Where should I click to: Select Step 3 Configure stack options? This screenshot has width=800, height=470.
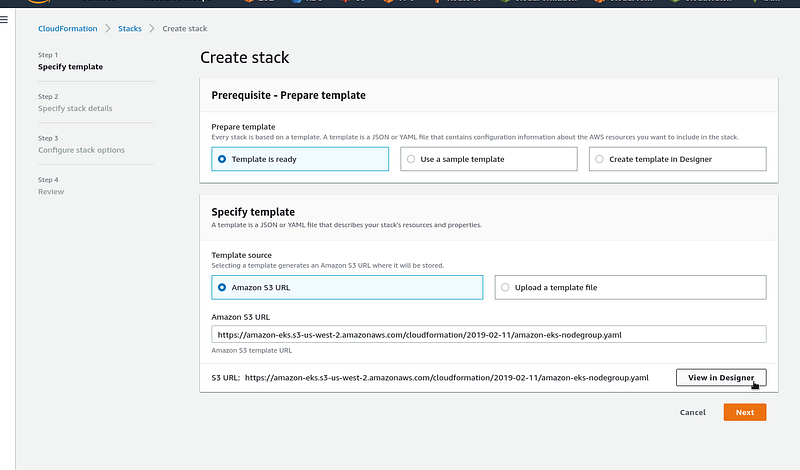pyautogui.click(x=81, y=150)
